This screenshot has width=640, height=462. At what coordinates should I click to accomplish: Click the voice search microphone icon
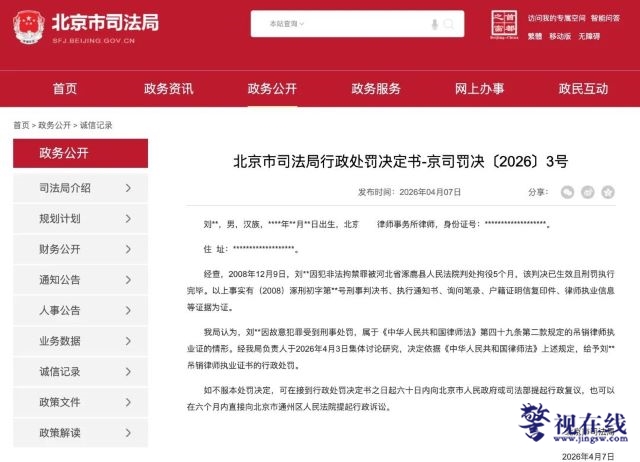tap(435, 24)
